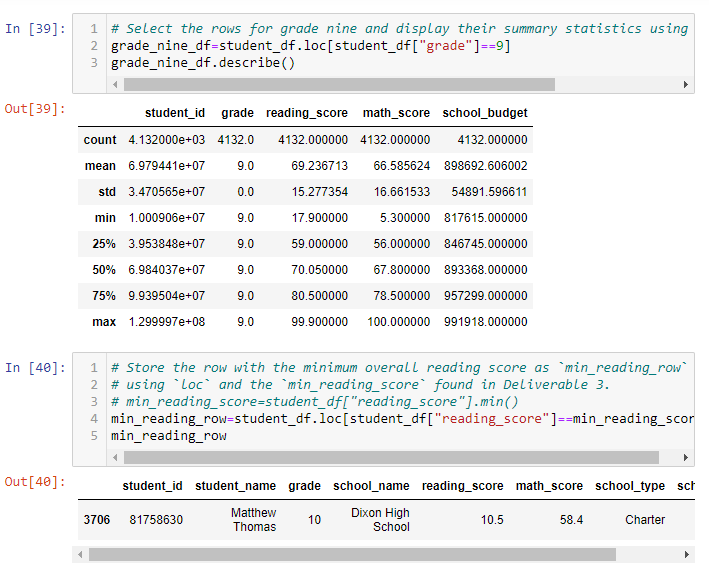Click 'Charter' school type cell
The image size is (709, 572).
point(645,520)
